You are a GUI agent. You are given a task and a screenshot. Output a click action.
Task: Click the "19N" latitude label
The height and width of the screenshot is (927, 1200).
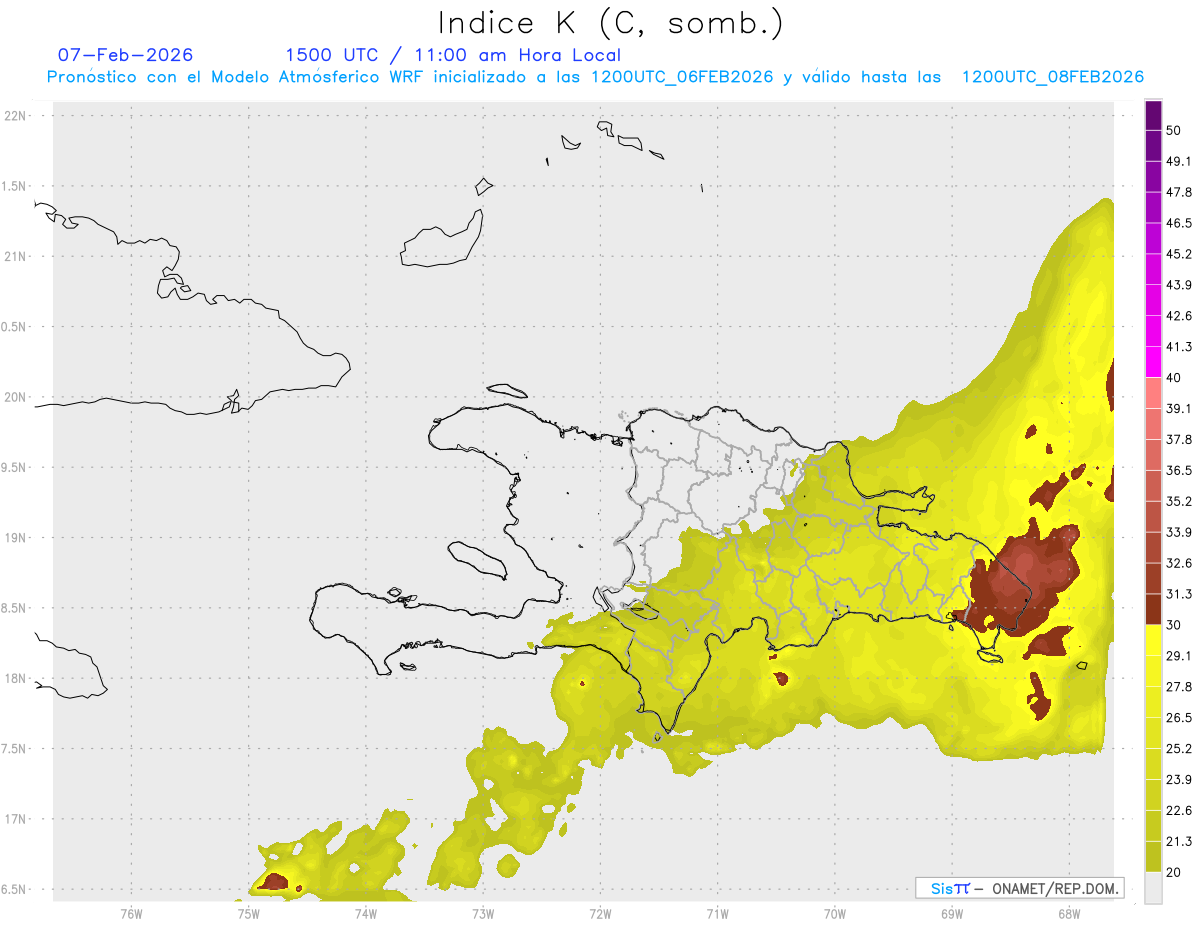(x=16, y=538)
